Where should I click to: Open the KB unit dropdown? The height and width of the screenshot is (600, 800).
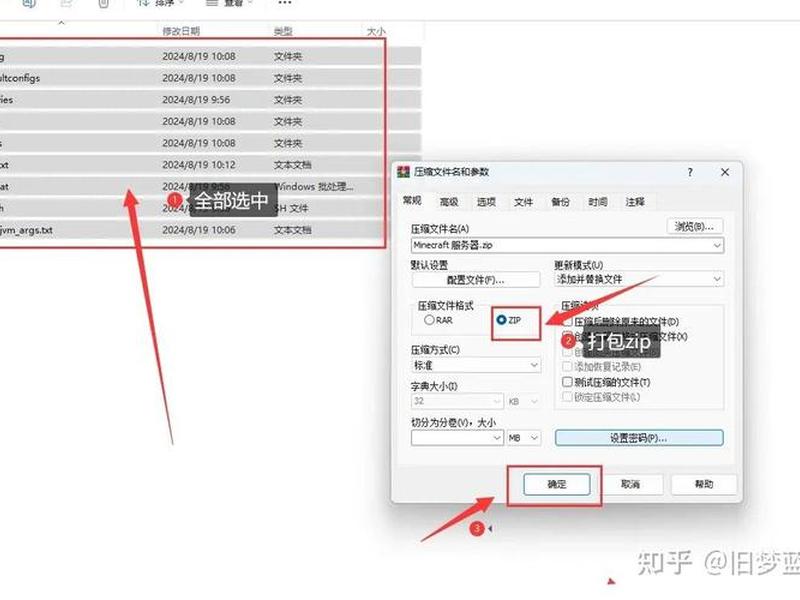point(523,402)
